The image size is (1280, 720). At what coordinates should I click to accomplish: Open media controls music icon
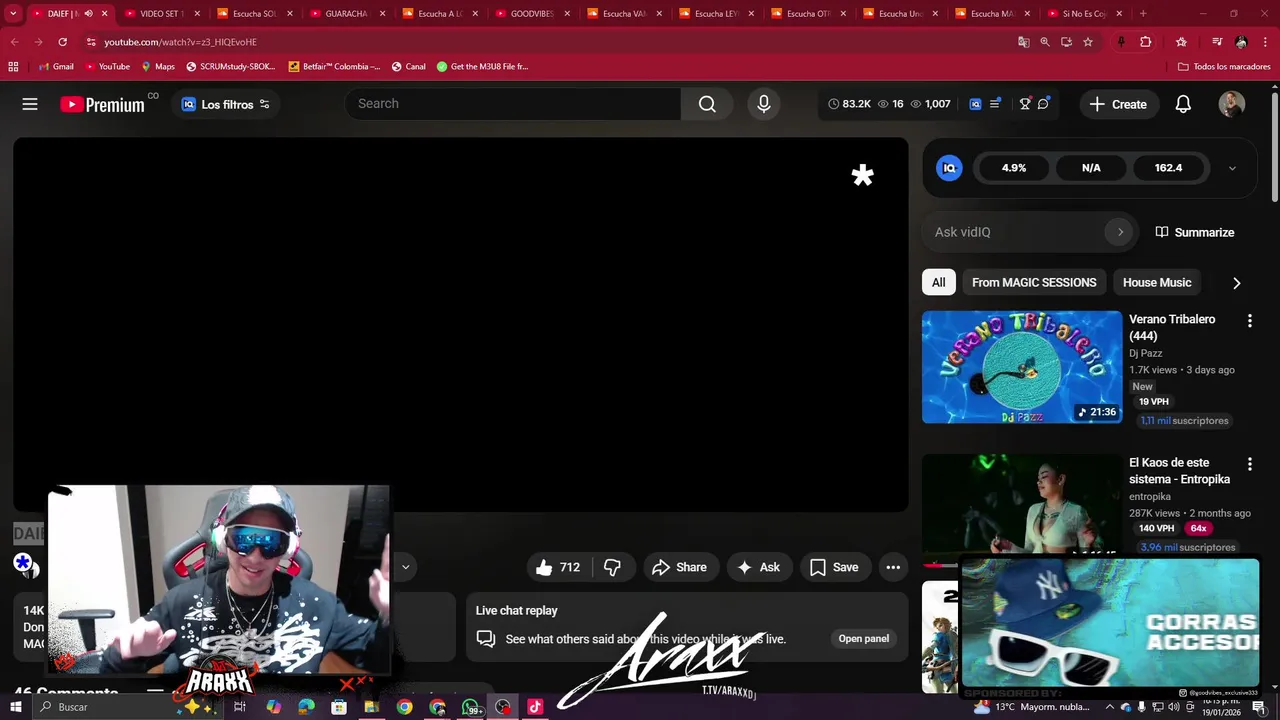tap(1217, 42)
